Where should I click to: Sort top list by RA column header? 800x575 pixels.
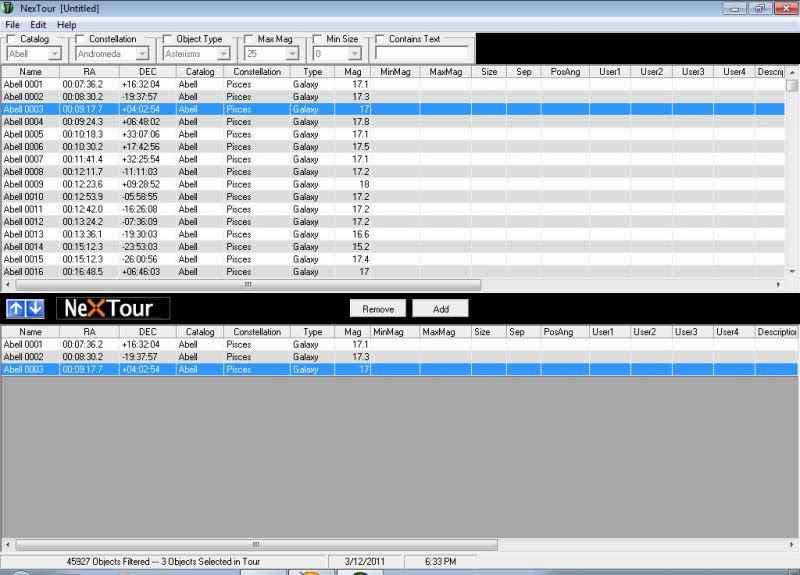click(89, 72)
